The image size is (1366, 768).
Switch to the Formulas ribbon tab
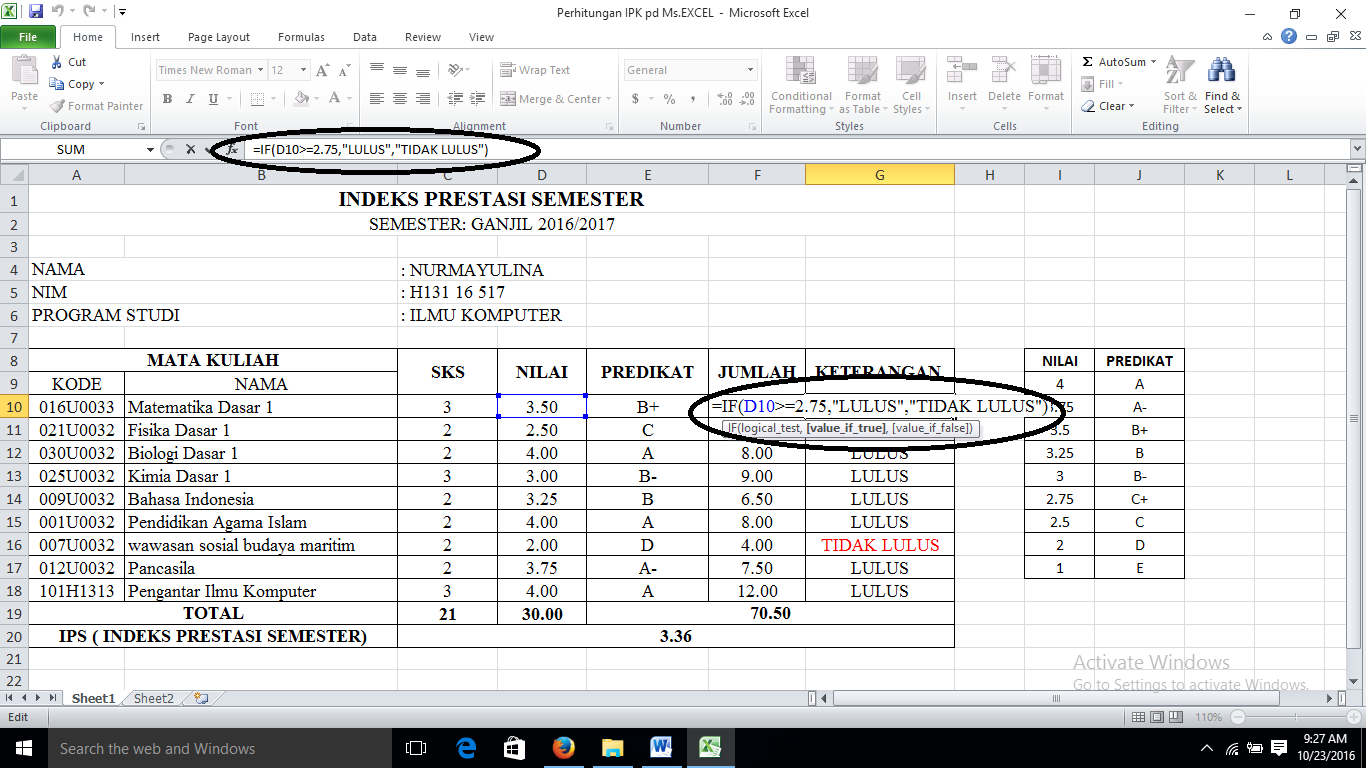(301, 37)
